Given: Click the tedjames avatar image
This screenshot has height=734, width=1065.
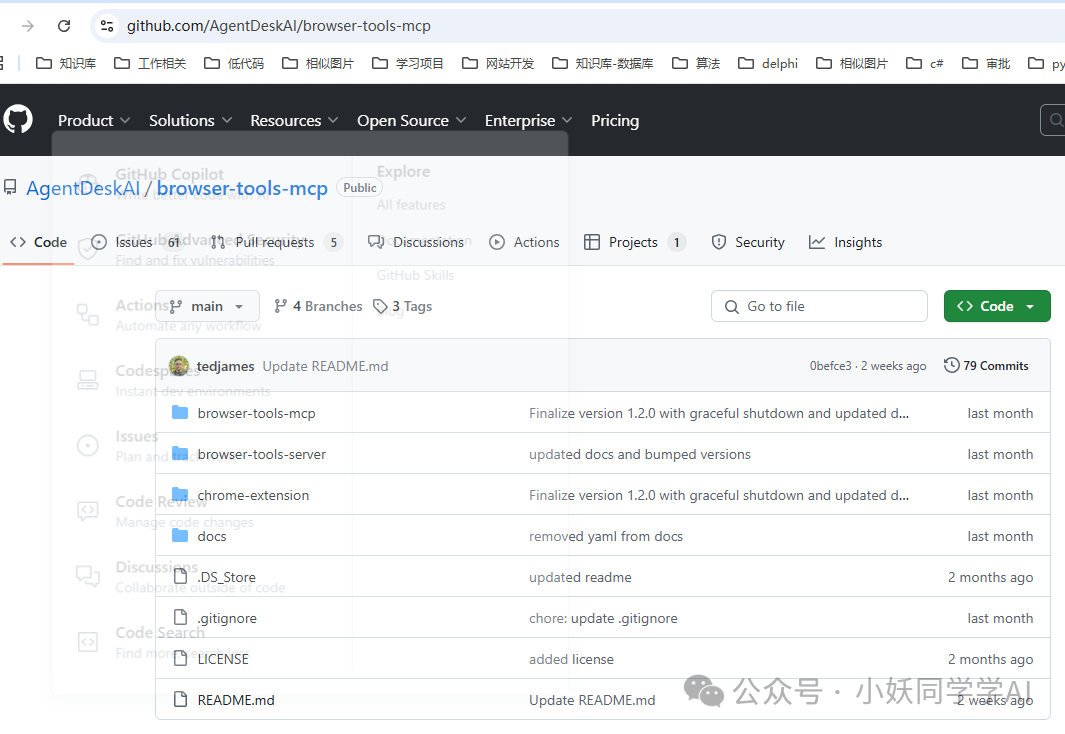Looking at the screenshot, I should click(x=179, y=366).
